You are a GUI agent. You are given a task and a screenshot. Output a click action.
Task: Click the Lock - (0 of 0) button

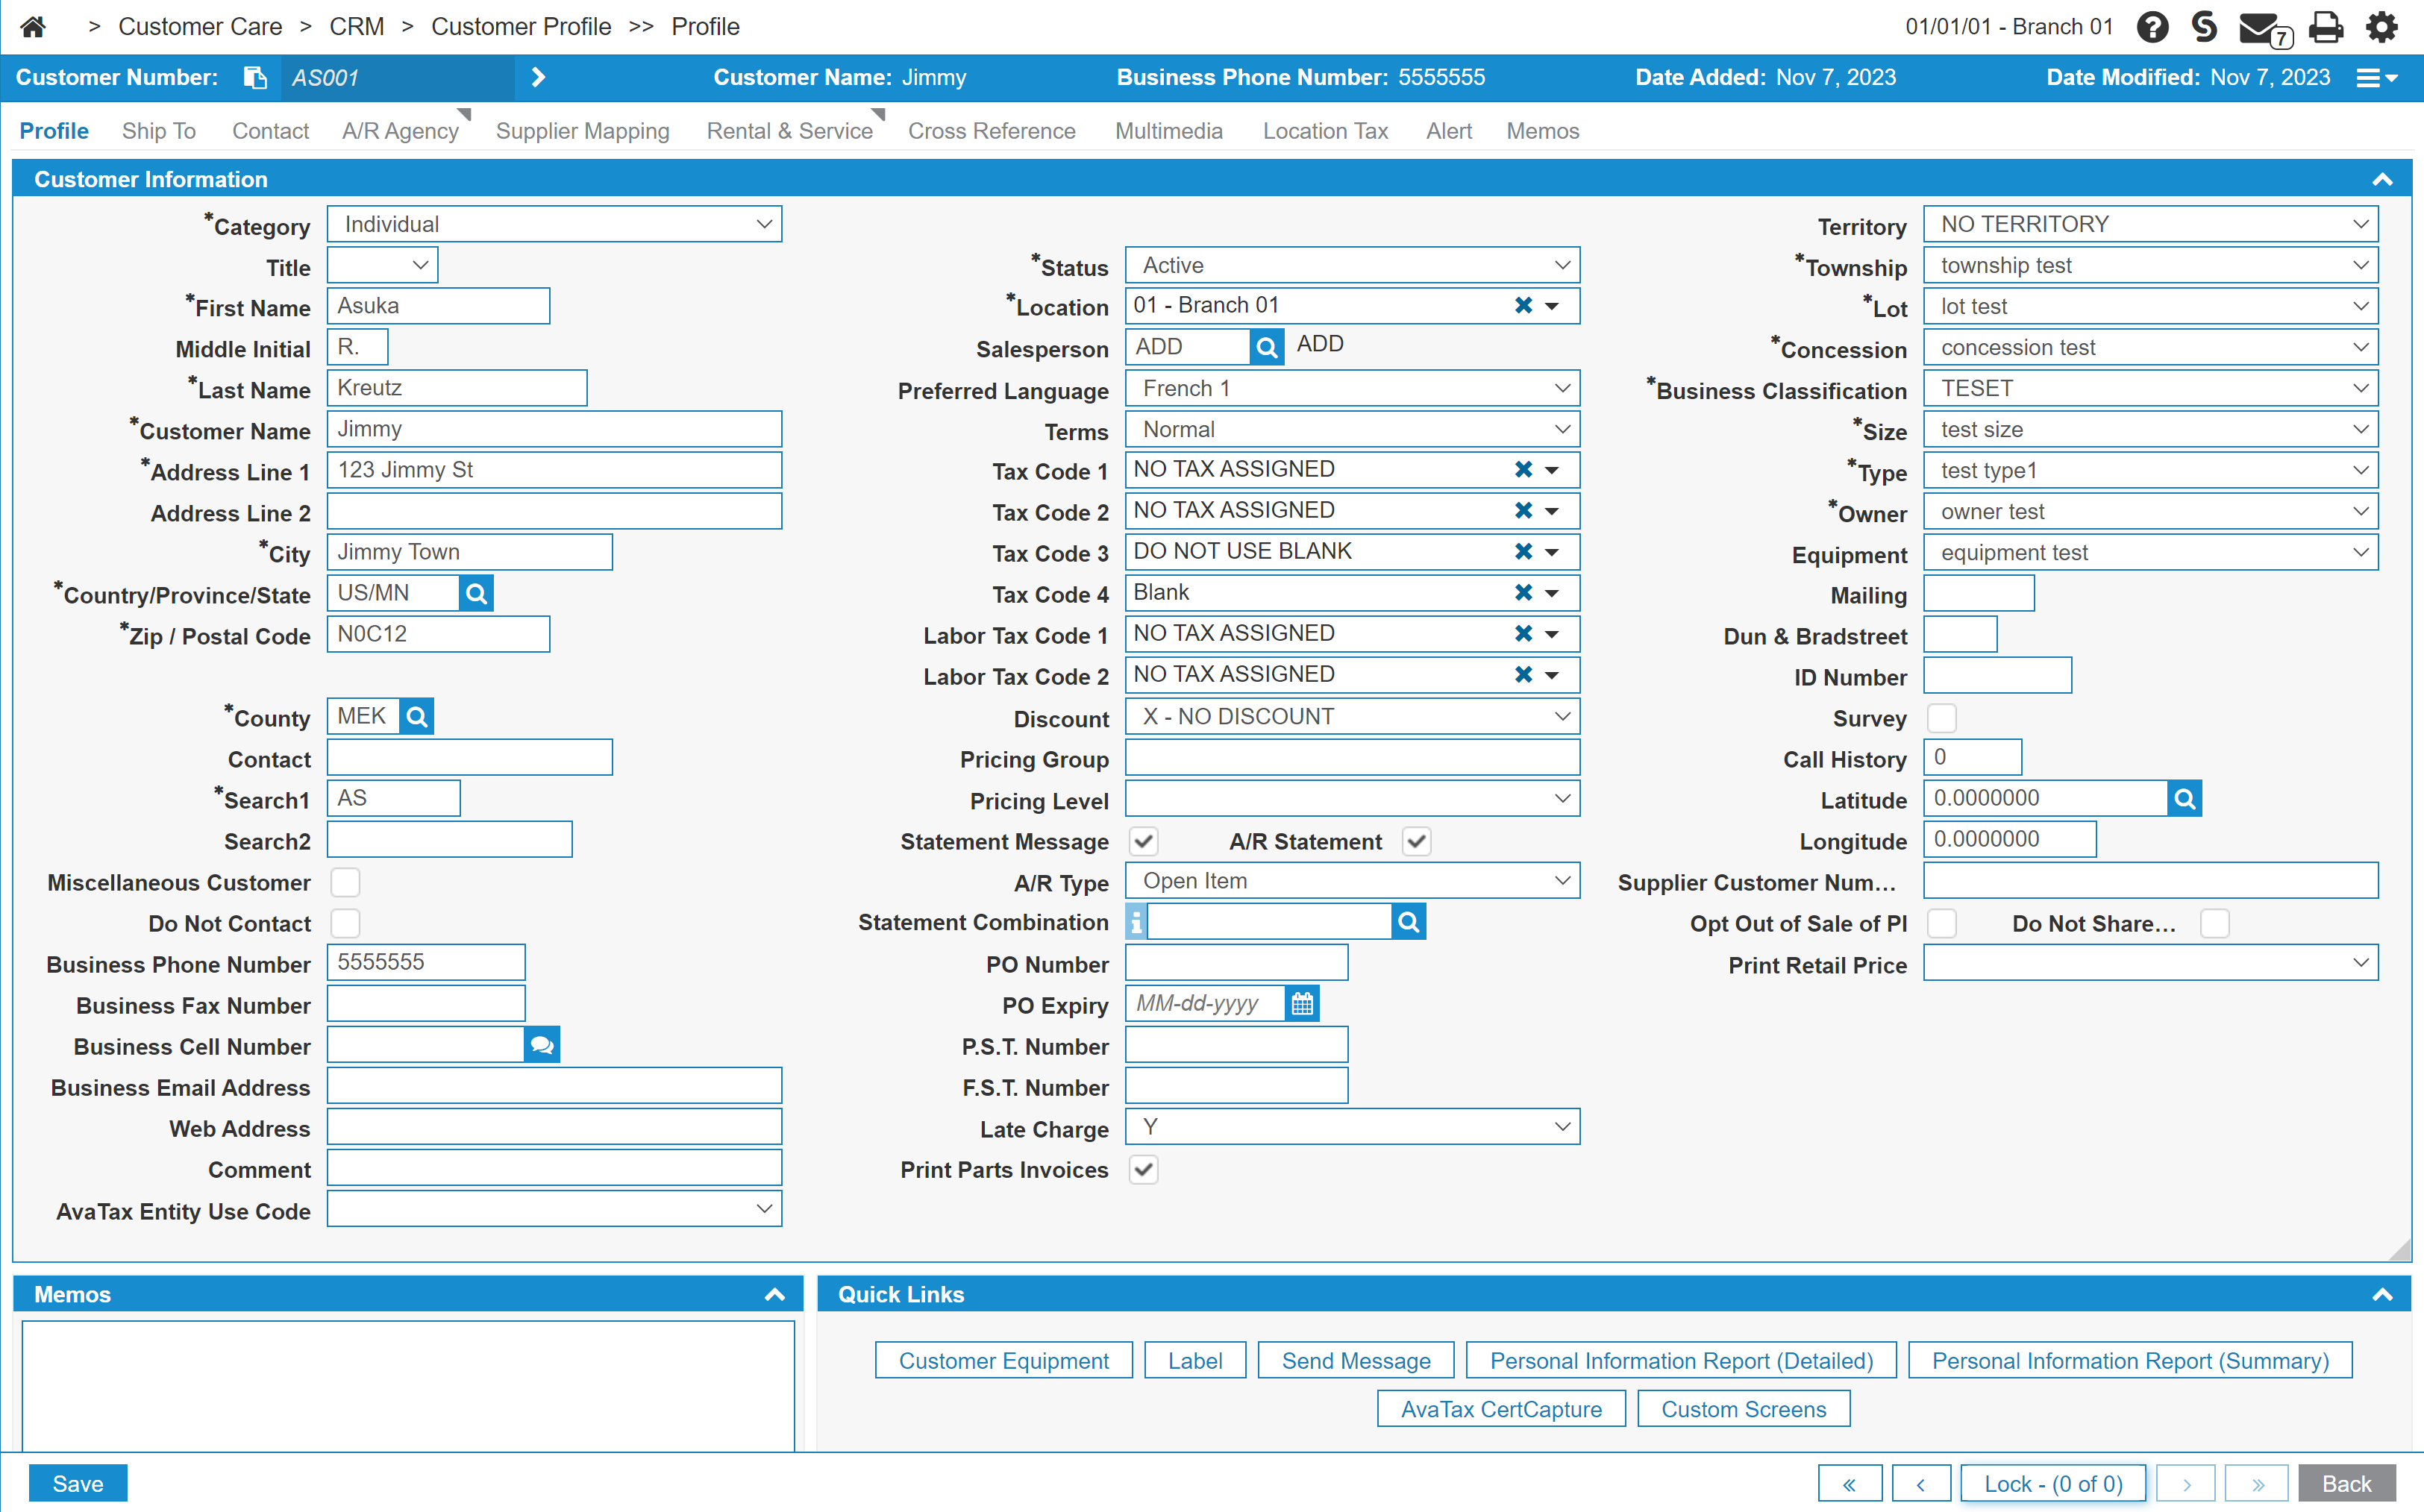point(2053,1483)
